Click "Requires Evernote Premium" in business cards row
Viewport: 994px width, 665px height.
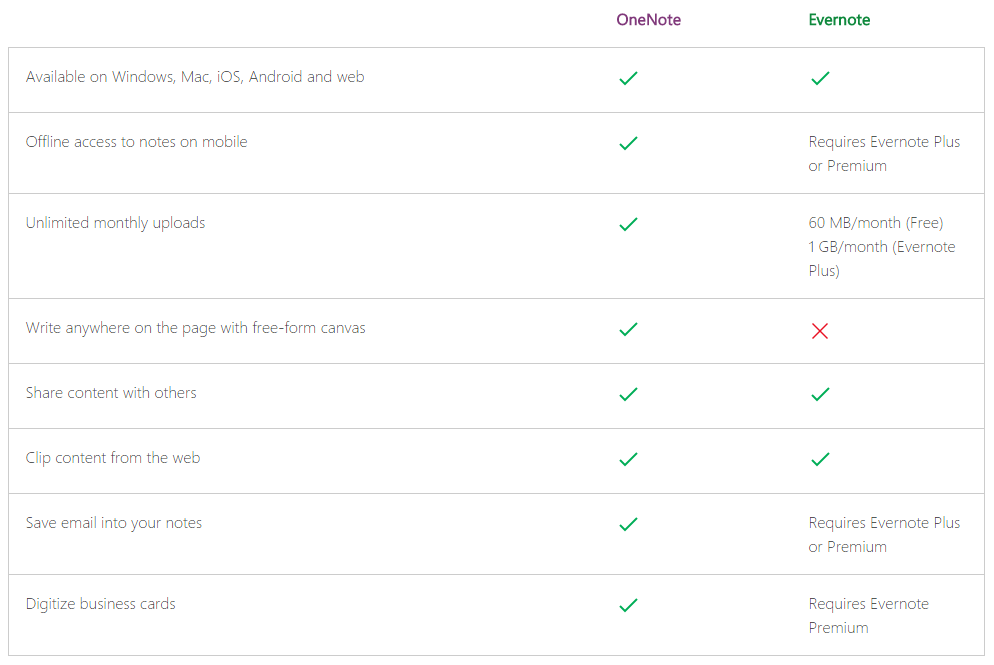pos(868,616)
